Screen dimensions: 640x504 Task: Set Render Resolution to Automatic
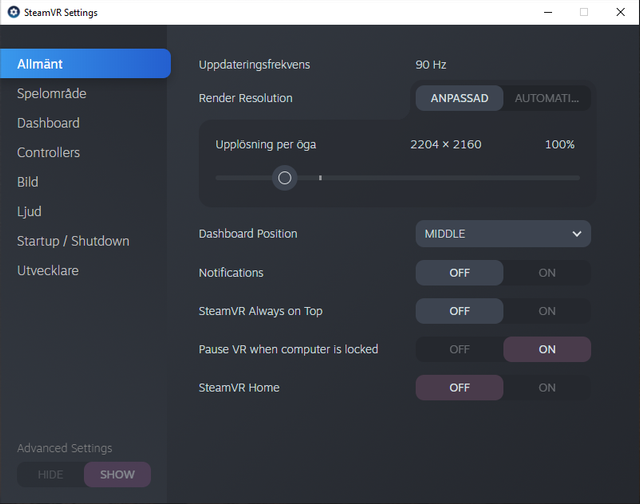[547, 98]
